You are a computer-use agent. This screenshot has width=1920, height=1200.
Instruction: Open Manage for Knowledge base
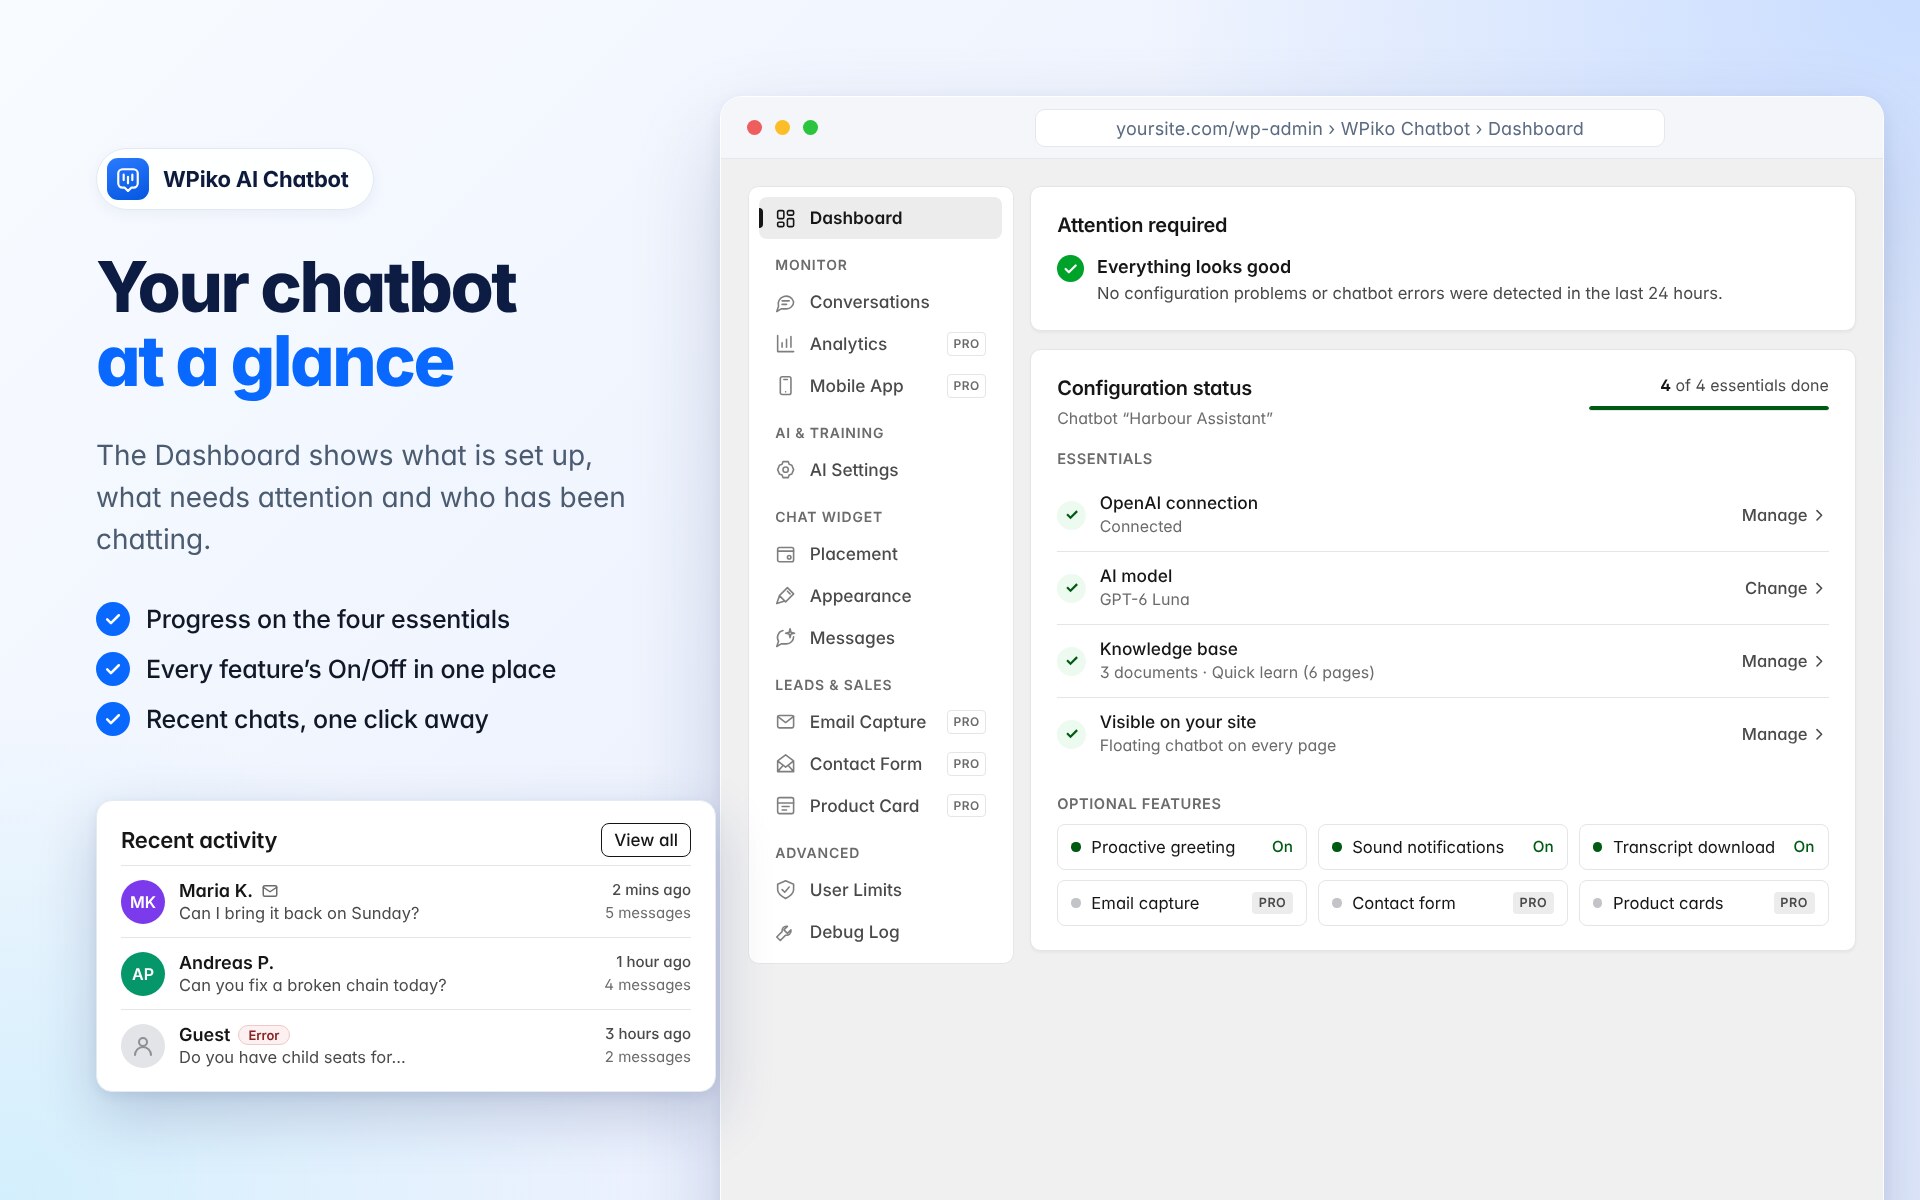(x=1783, y=661)
